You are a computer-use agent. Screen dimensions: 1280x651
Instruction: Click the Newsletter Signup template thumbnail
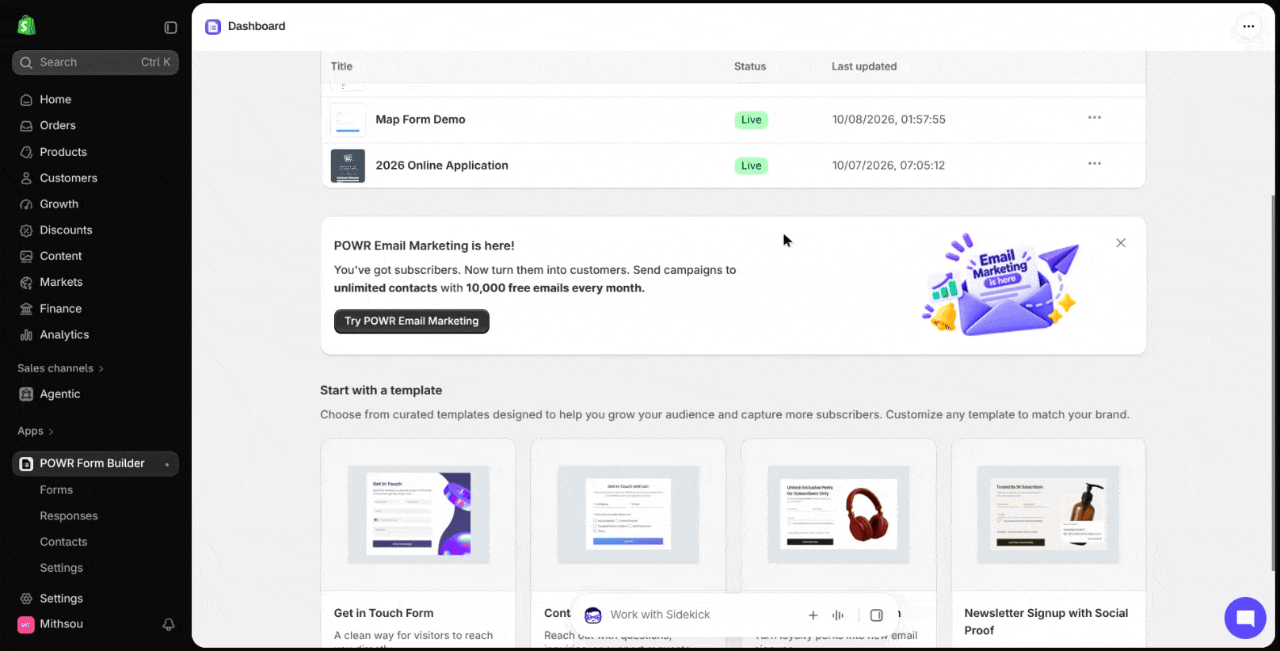[x=1048, y=514]
